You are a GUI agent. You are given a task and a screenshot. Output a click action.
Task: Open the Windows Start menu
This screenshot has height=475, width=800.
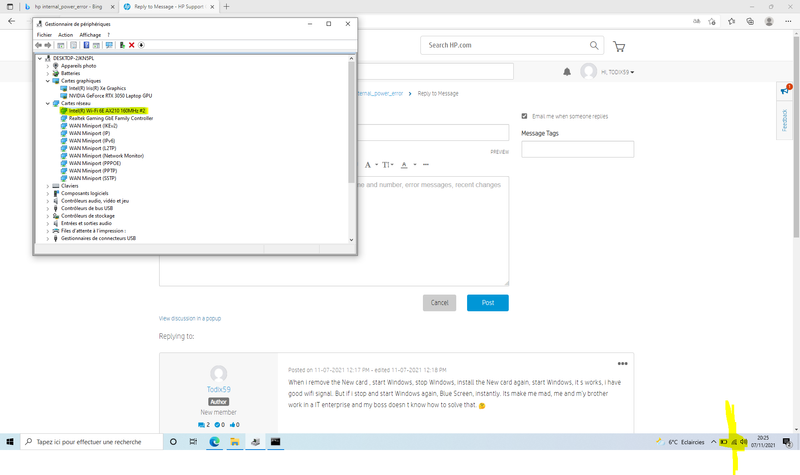click(10, 442)
